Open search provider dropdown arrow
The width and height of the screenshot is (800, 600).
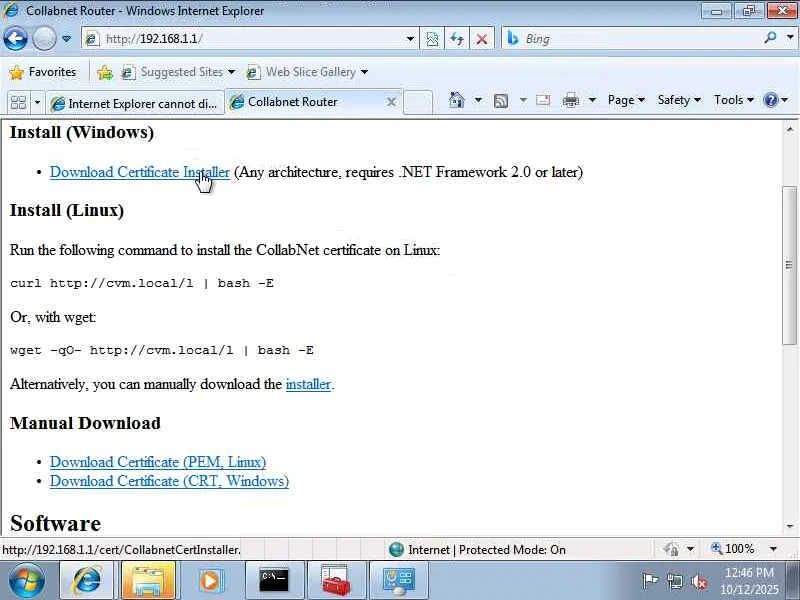(x=790, y=38)
